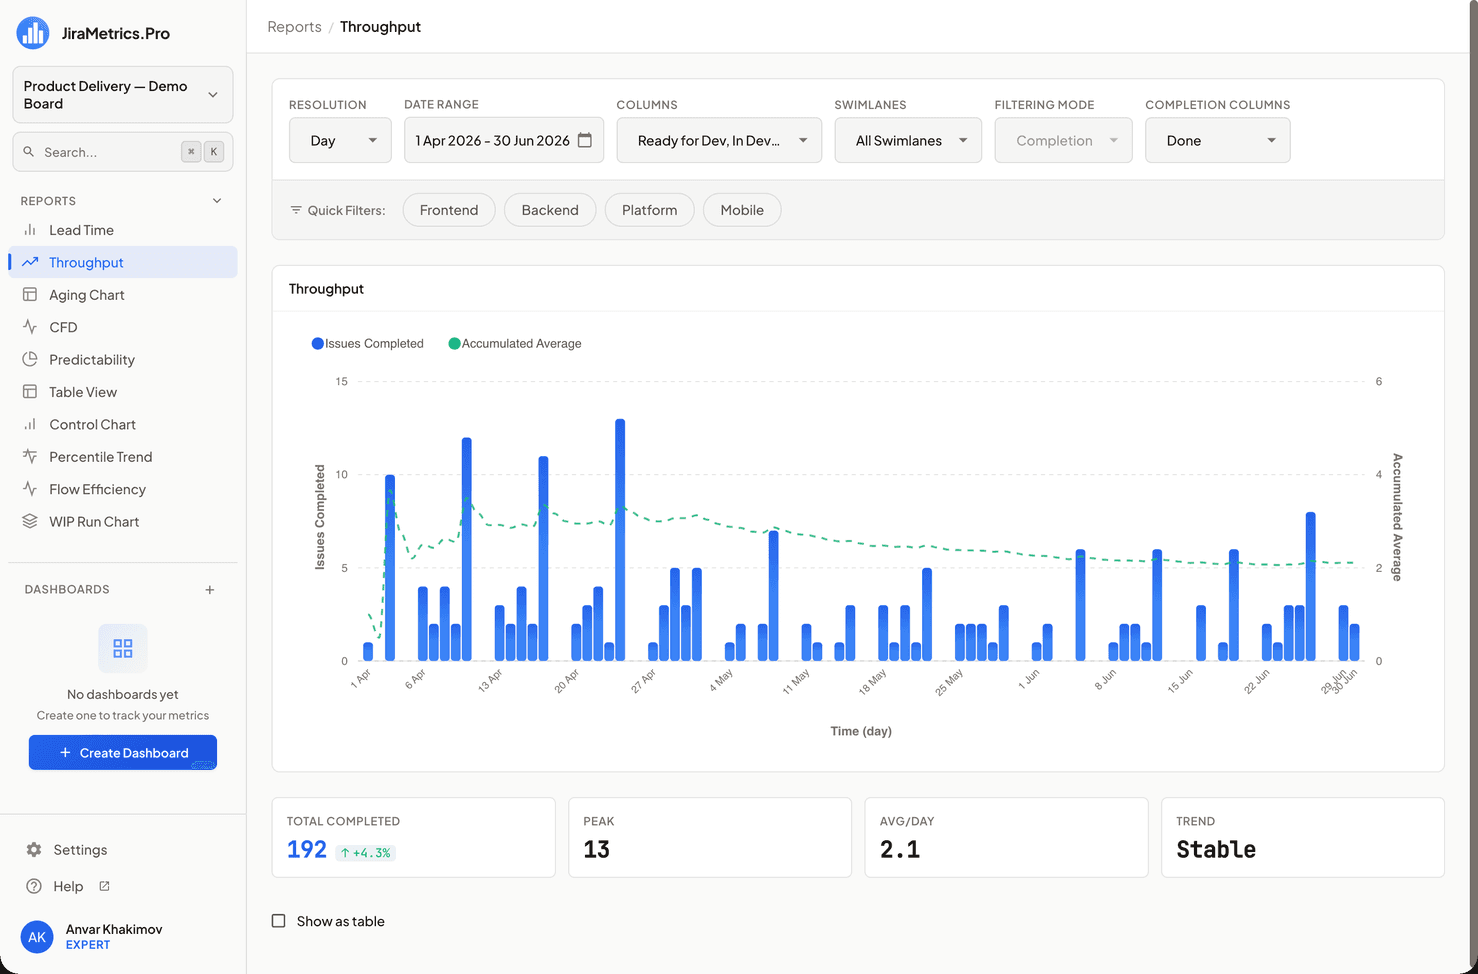Click the Predictability pie icon

(x=30, y=359)
